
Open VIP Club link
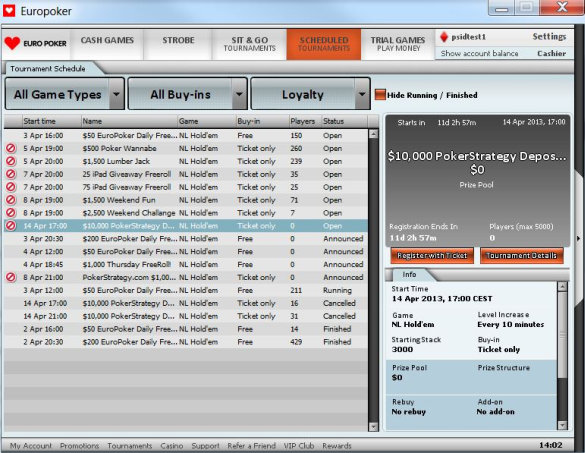tap(299, 446)
